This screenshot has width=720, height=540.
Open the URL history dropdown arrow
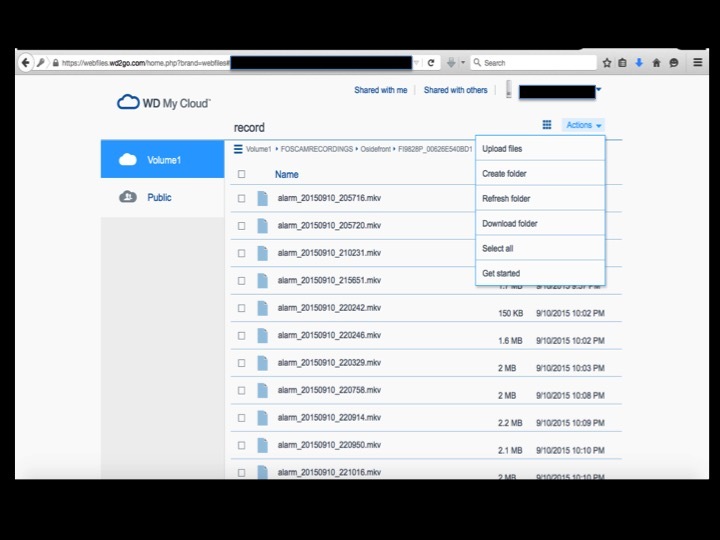point(416,63)
